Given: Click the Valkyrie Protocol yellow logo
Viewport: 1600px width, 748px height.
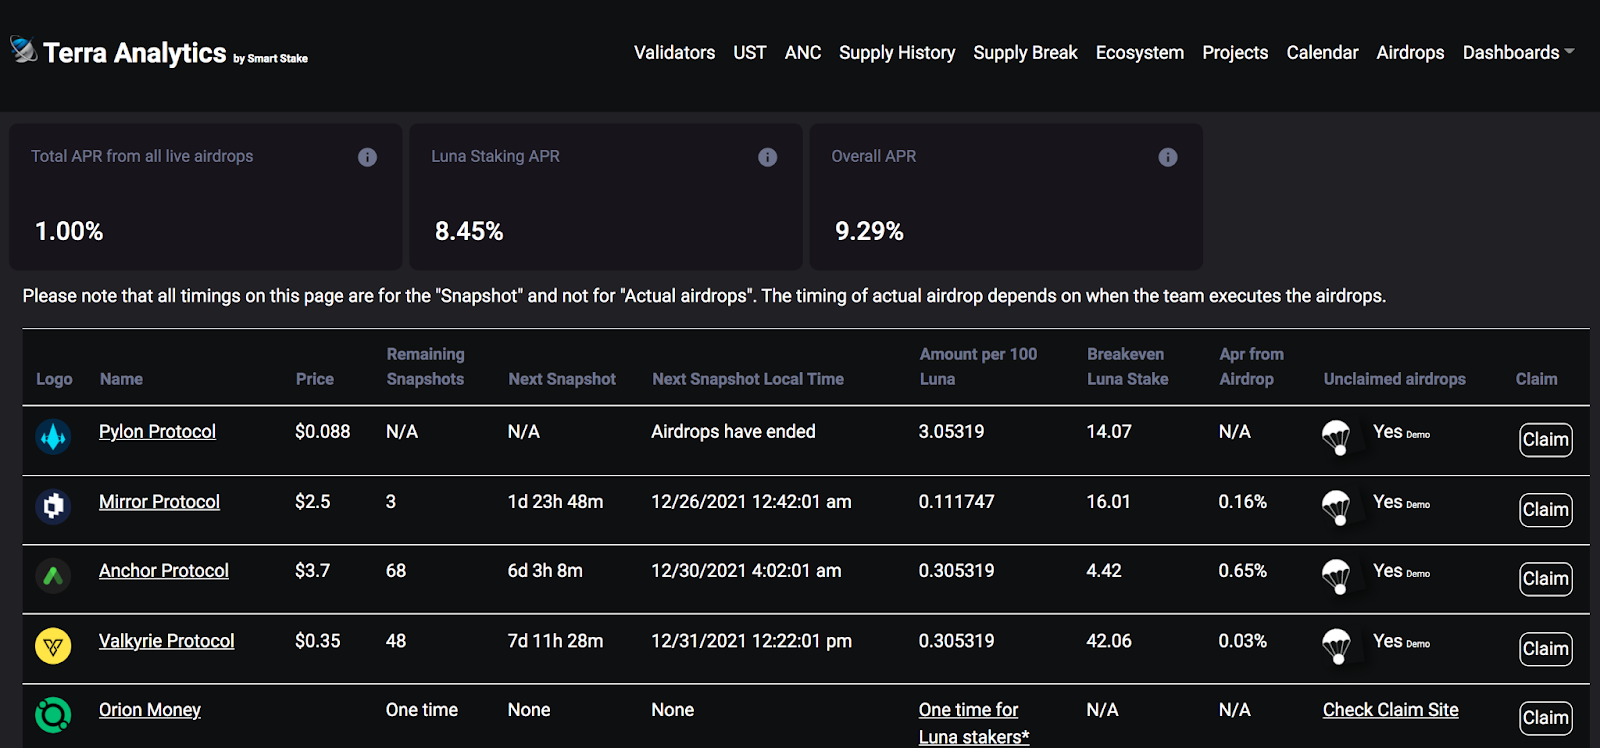Looking at the screenshot, I should 53,646.
